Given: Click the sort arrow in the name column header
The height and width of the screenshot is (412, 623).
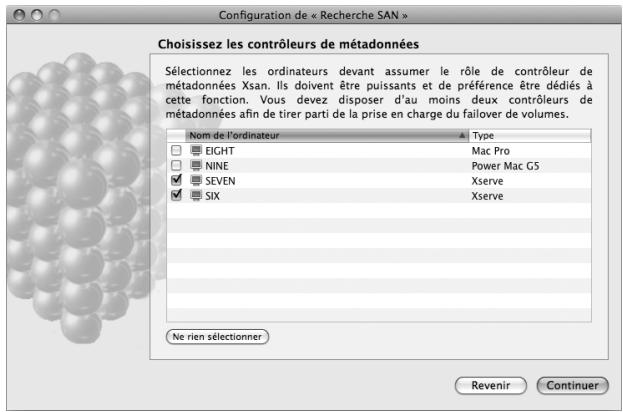Looking at the screenshot, I should pyautogui.click(x=461, y=135).
